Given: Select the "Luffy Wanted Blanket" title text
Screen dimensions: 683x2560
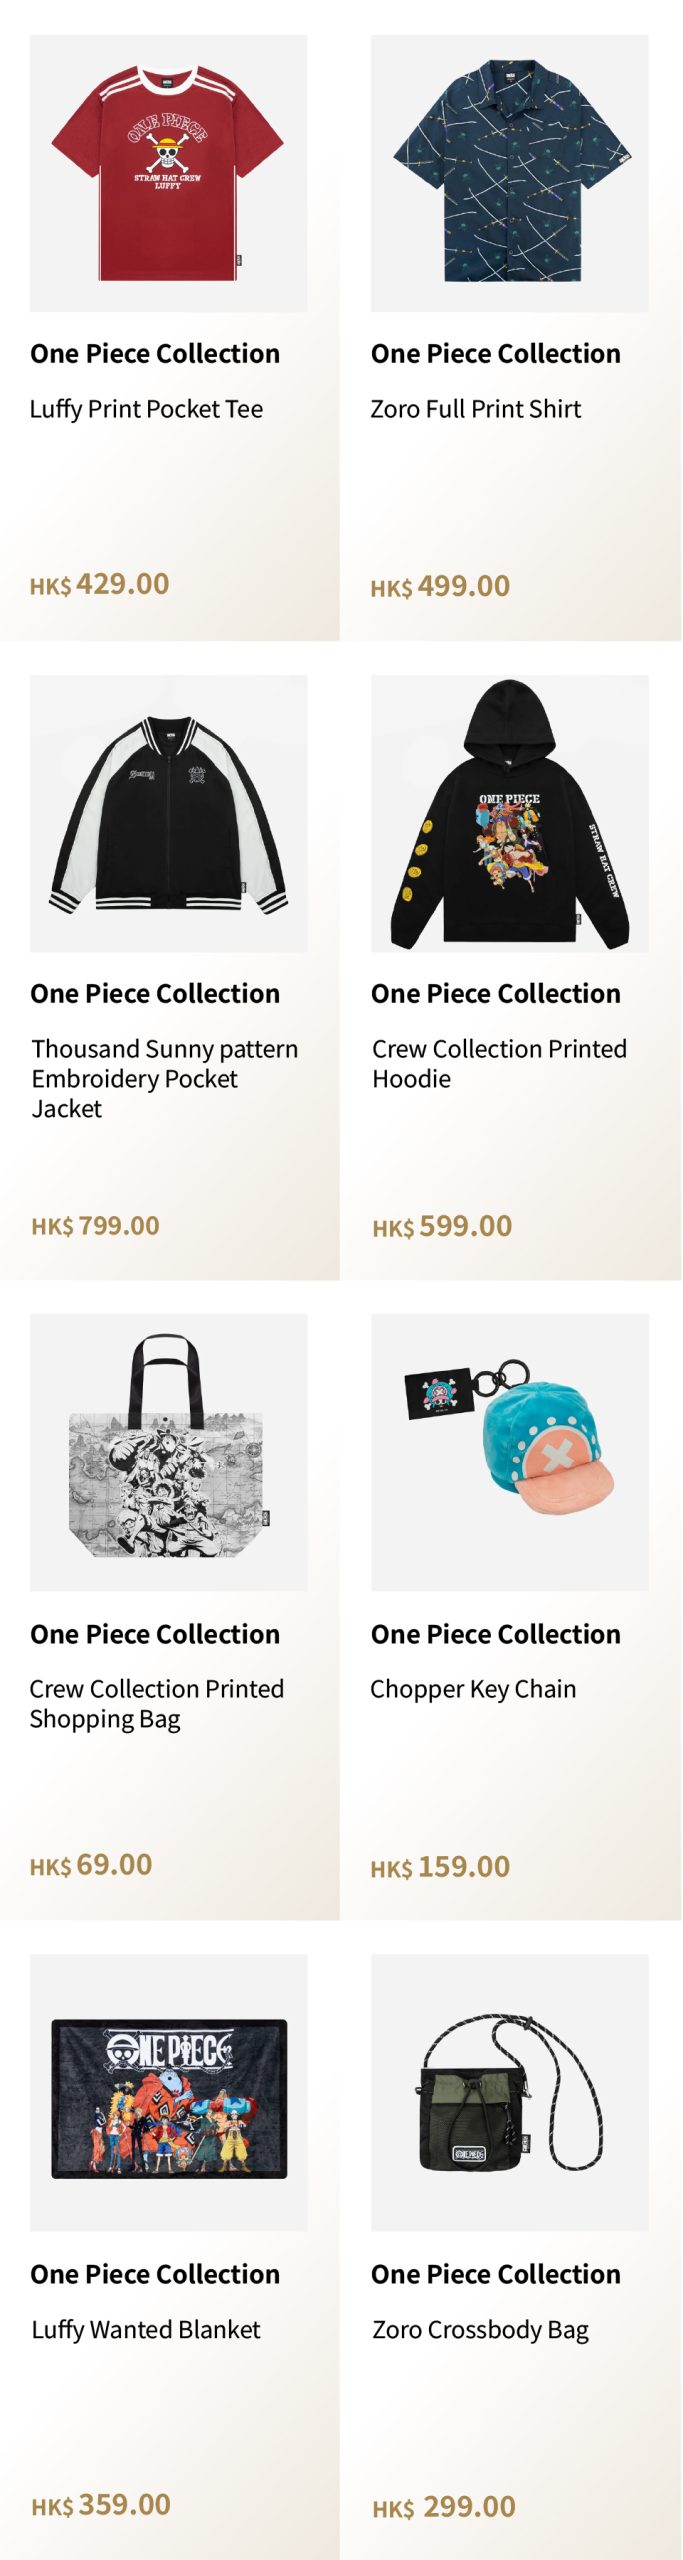Looking at the screenshot, I should (146, 2329).
